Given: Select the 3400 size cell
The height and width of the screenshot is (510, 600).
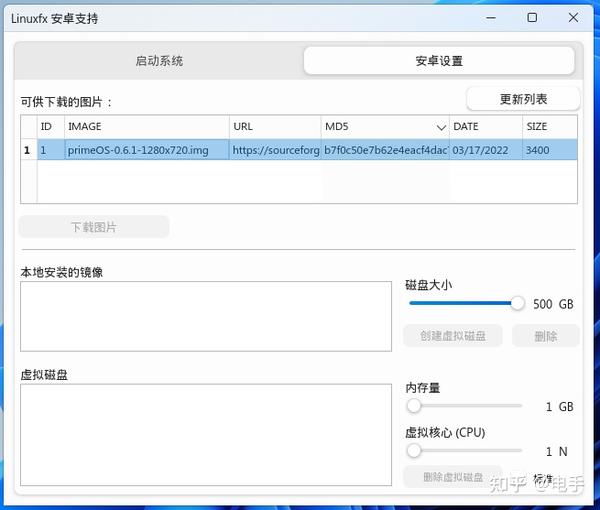Looking at the screenshot, I should (x=550, y=150).
